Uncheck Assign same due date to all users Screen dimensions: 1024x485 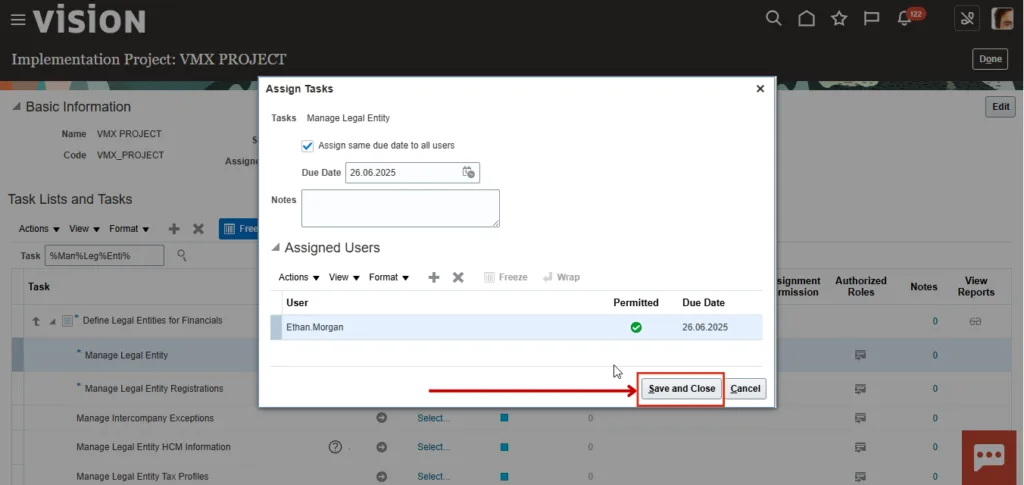[308, 146]
